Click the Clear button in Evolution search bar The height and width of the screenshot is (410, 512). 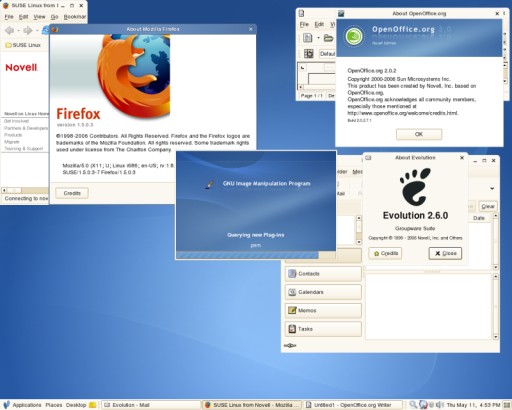point(488,206)
